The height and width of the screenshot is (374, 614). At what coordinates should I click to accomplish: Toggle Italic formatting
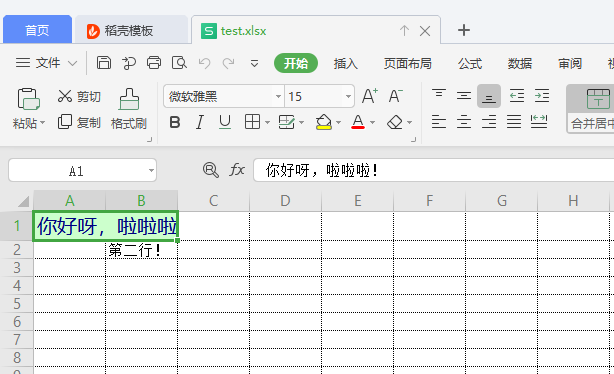click(x=200, y=123)
